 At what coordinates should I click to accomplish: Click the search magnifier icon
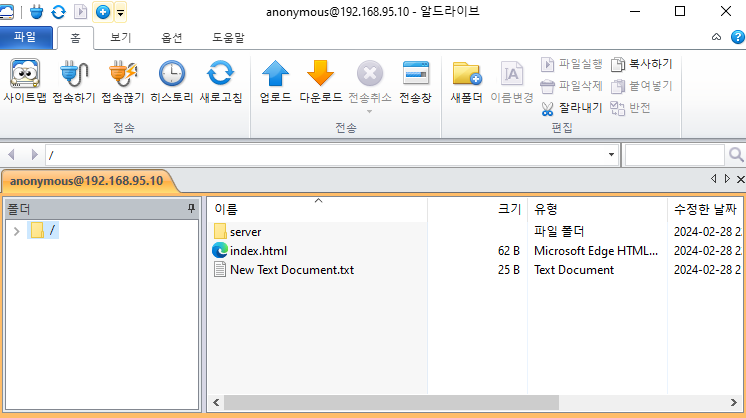(x=736, y=155)
